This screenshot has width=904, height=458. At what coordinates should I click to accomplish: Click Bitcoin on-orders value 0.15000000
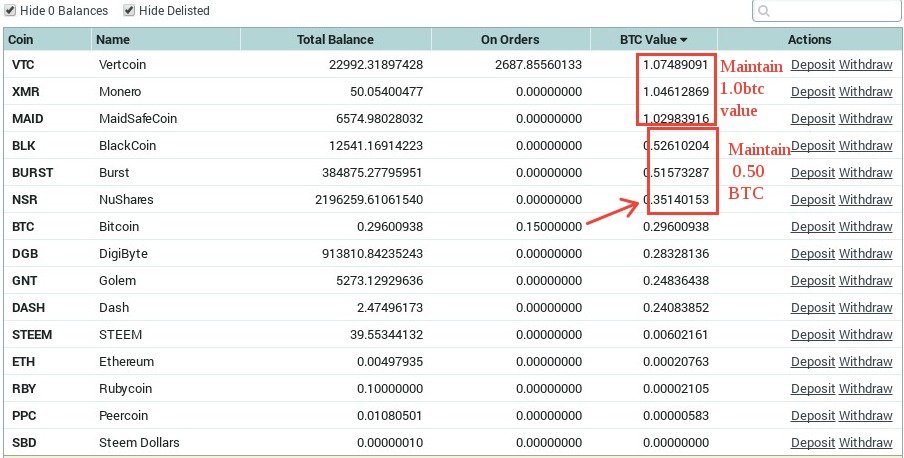[x=549, y=227]
